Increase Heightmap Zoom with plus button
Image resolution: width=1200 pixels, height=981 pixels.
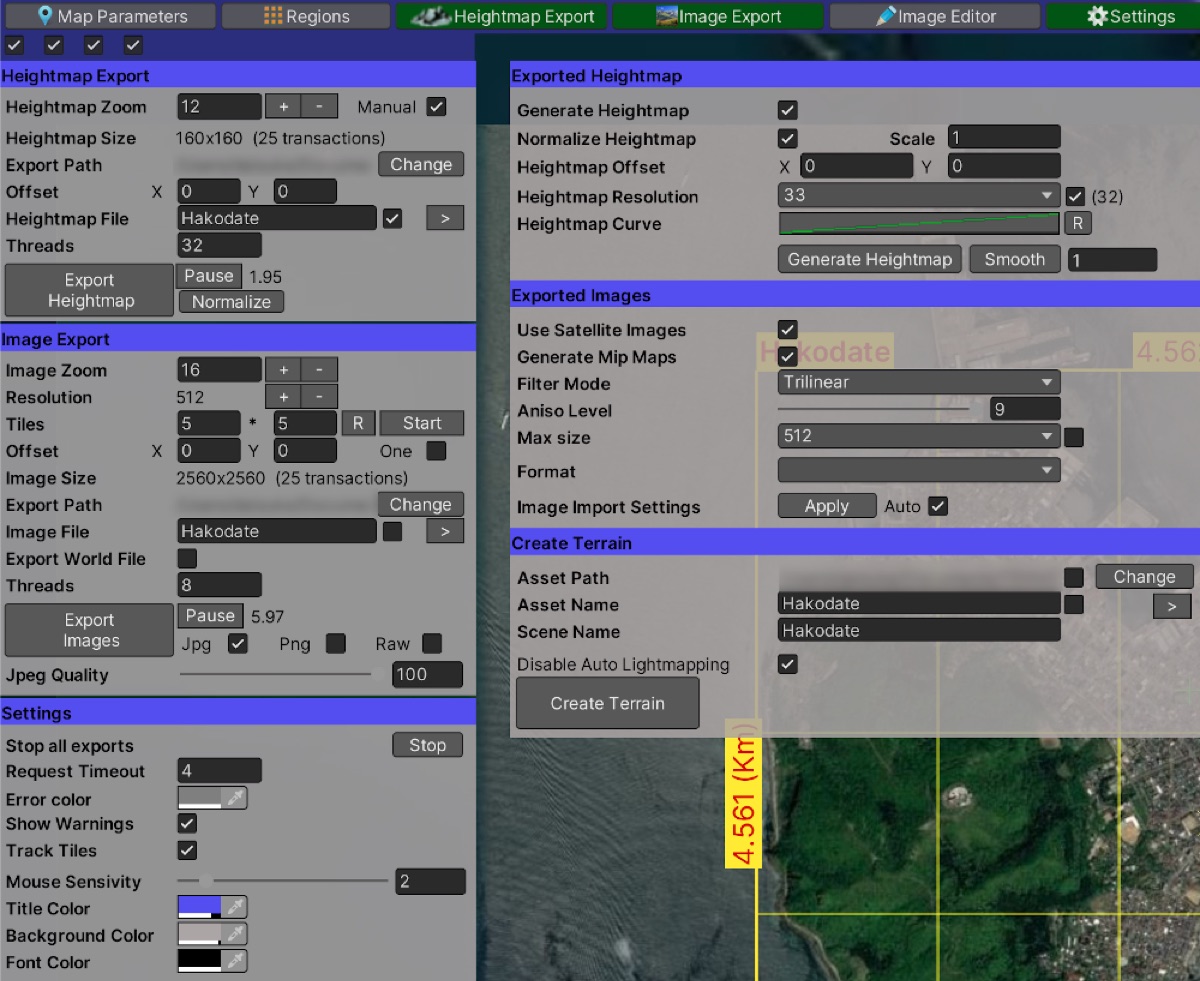tap(283, 107)
